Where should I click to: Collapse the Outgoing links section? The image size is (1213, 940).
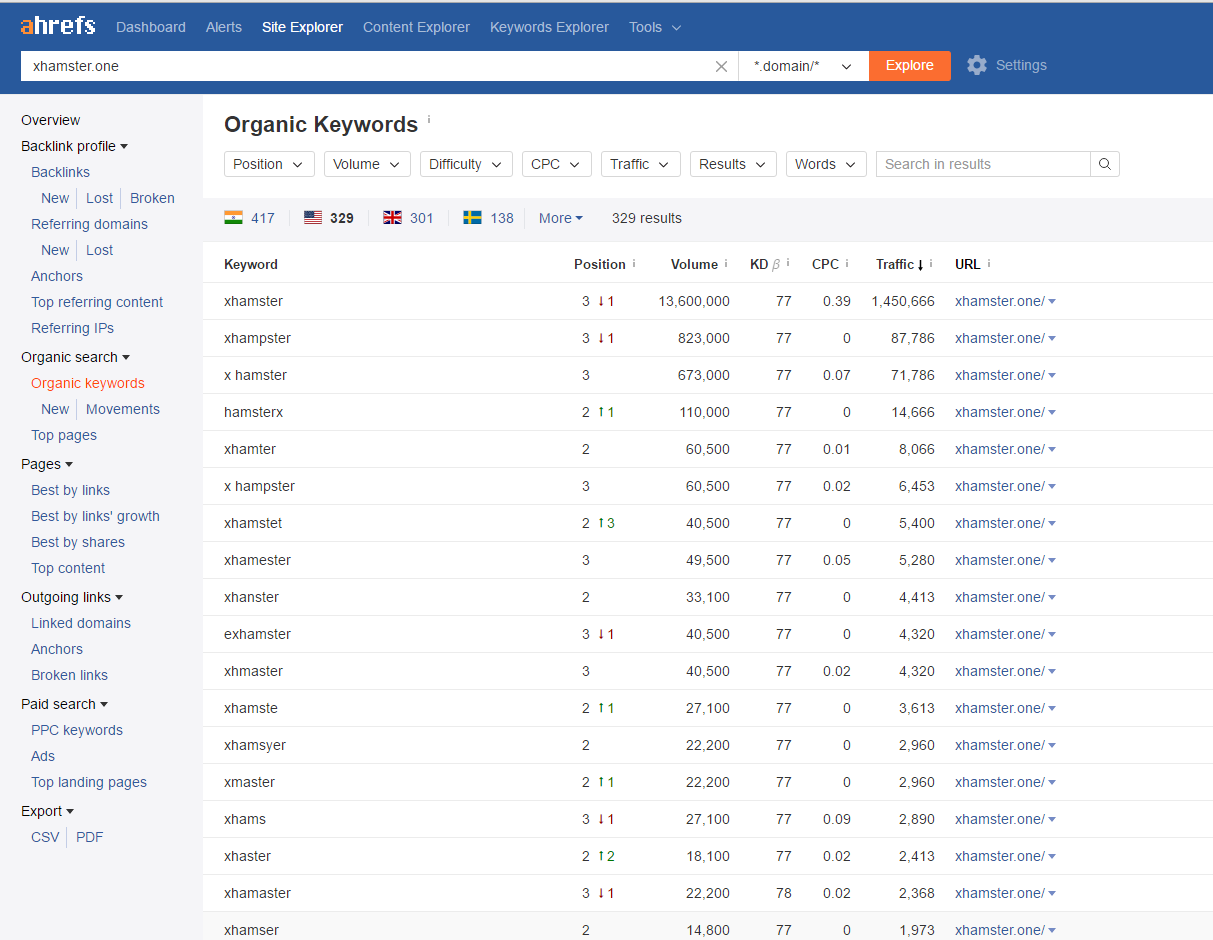[x=72, y=597]
